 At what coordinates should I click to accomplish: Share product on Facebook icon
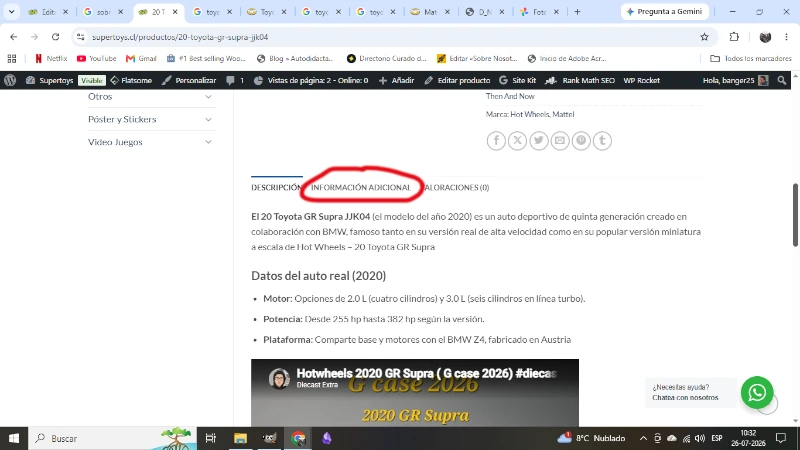pos(496,140)
